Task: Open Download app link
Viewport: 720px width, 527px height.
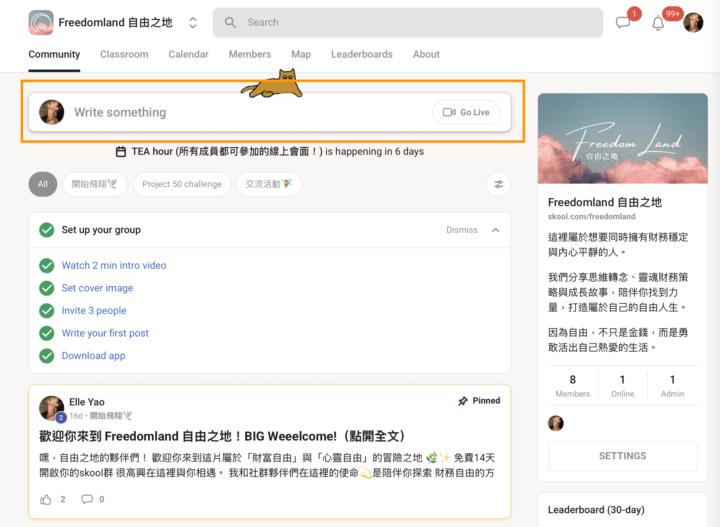Action: 93,356
